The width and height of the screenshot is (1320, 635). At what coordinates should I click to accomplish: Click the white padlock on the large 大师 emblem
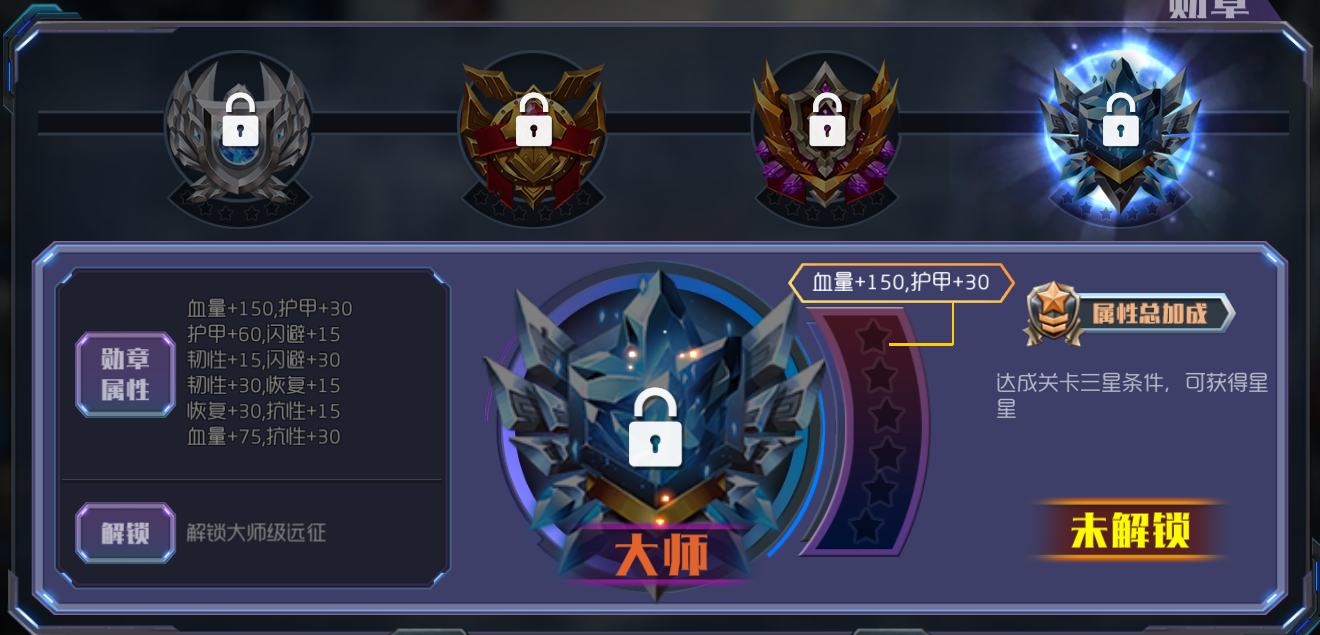coord(655,428)
